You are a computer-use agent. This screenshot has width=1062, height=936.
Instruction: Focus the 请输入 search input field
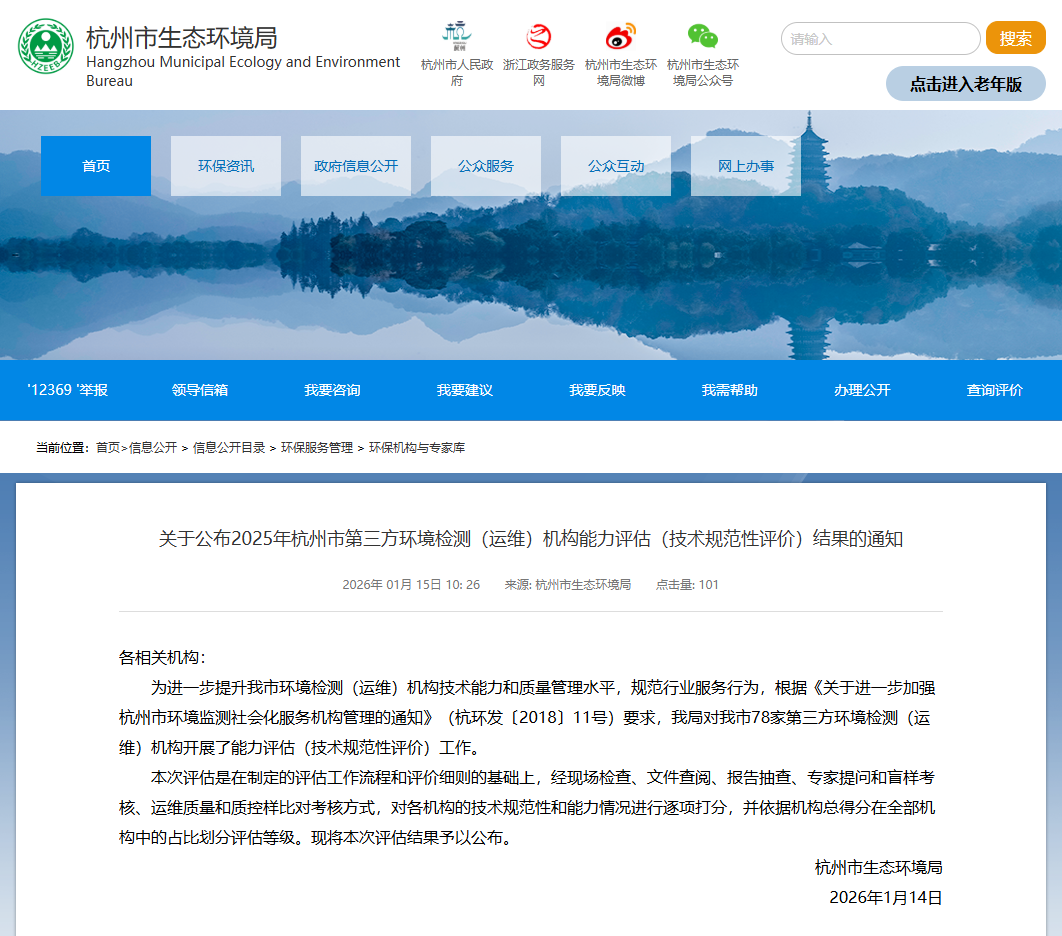point(880,39)
